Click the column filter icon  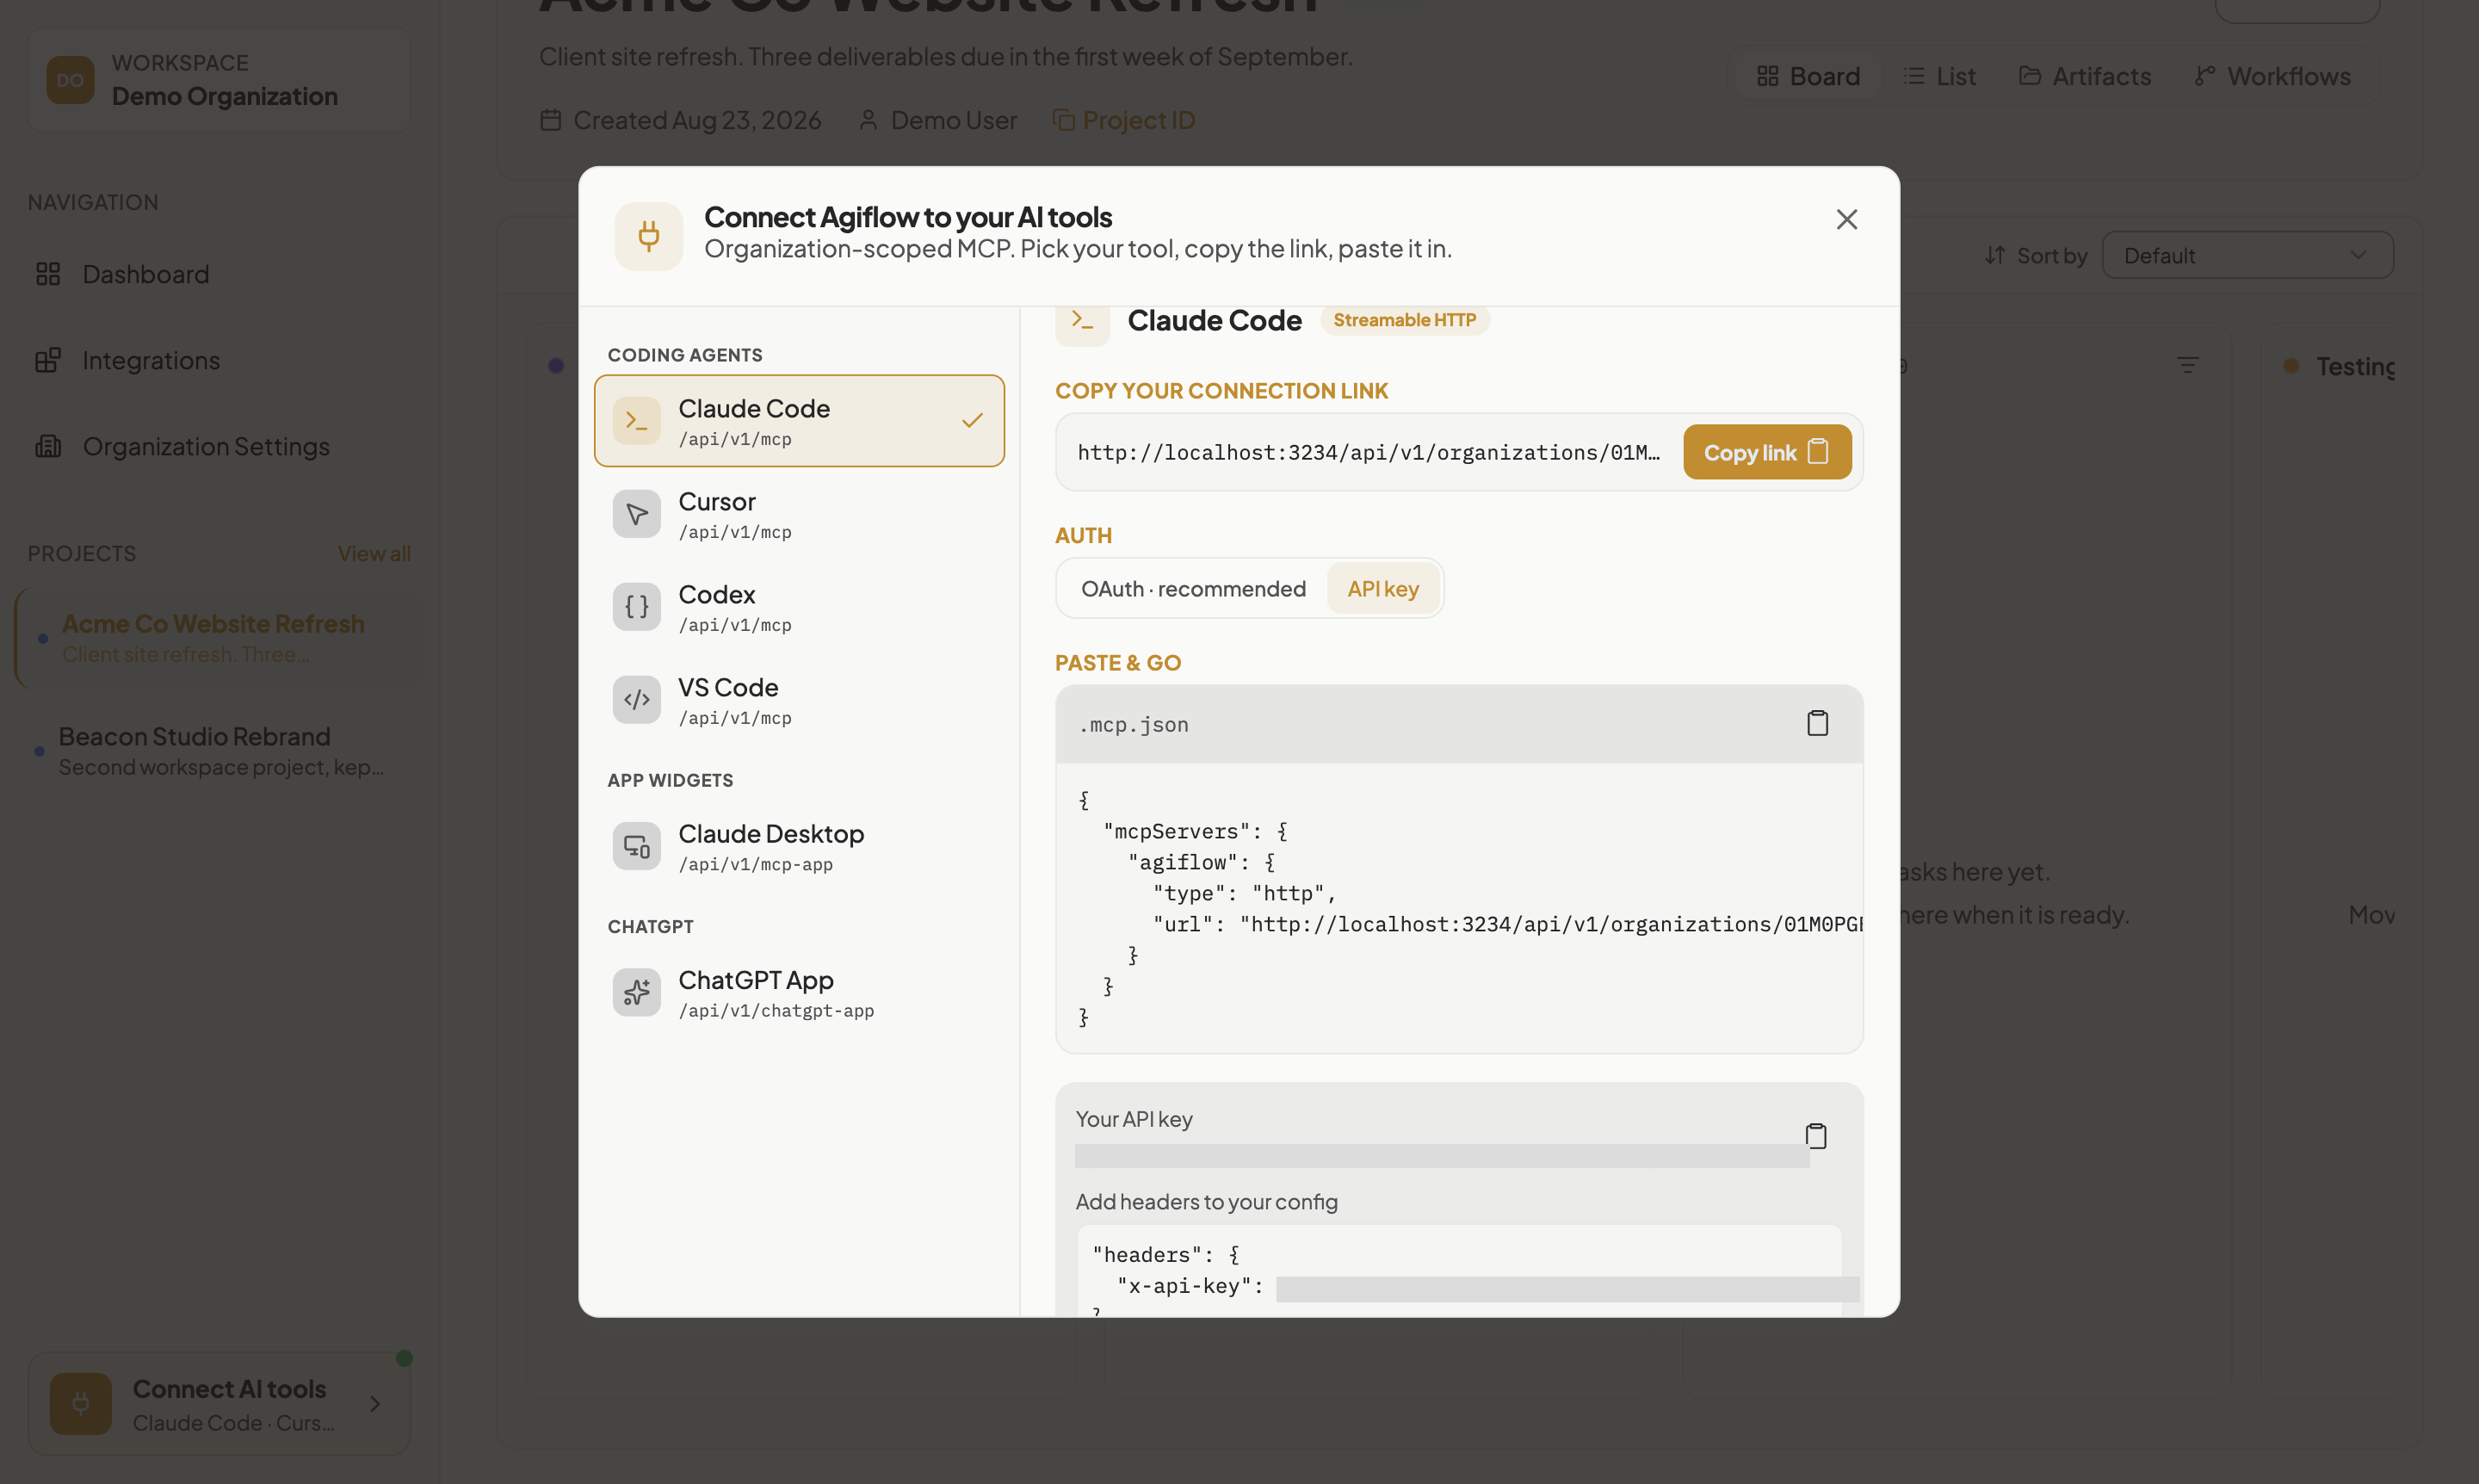(x=2188, y=366)
